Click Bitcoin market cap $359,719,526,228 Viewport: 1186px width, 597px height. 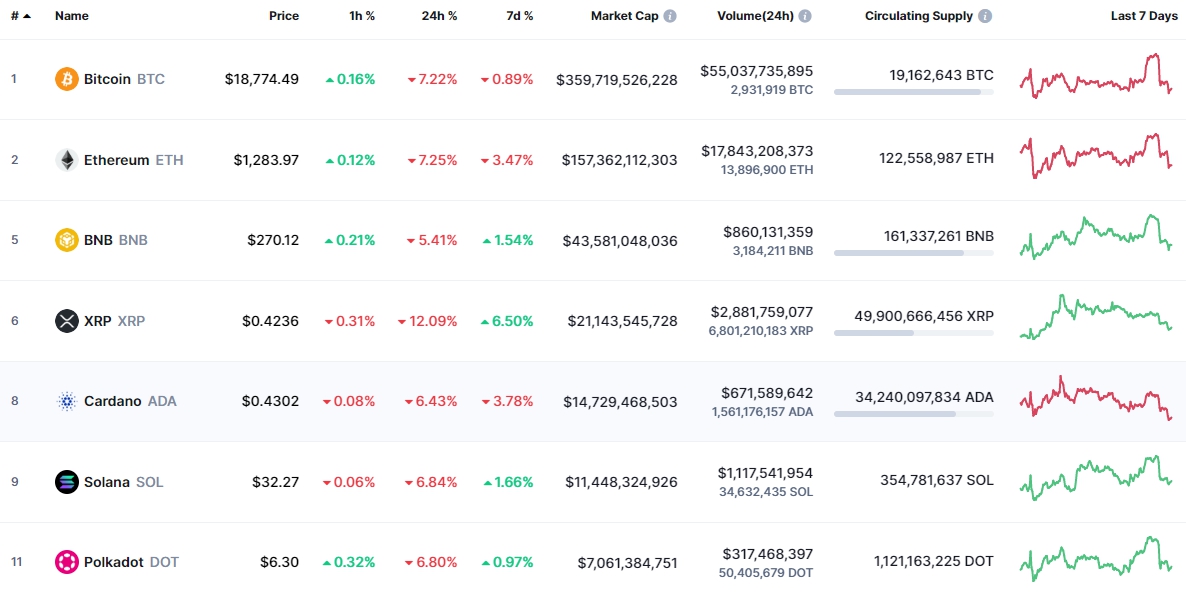point(616,79)
